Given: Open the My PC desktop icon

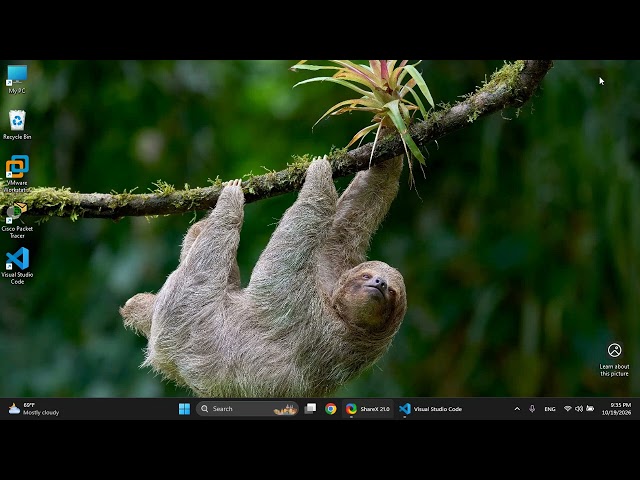Looking at the screenshot, I should [x=17, y=79].
